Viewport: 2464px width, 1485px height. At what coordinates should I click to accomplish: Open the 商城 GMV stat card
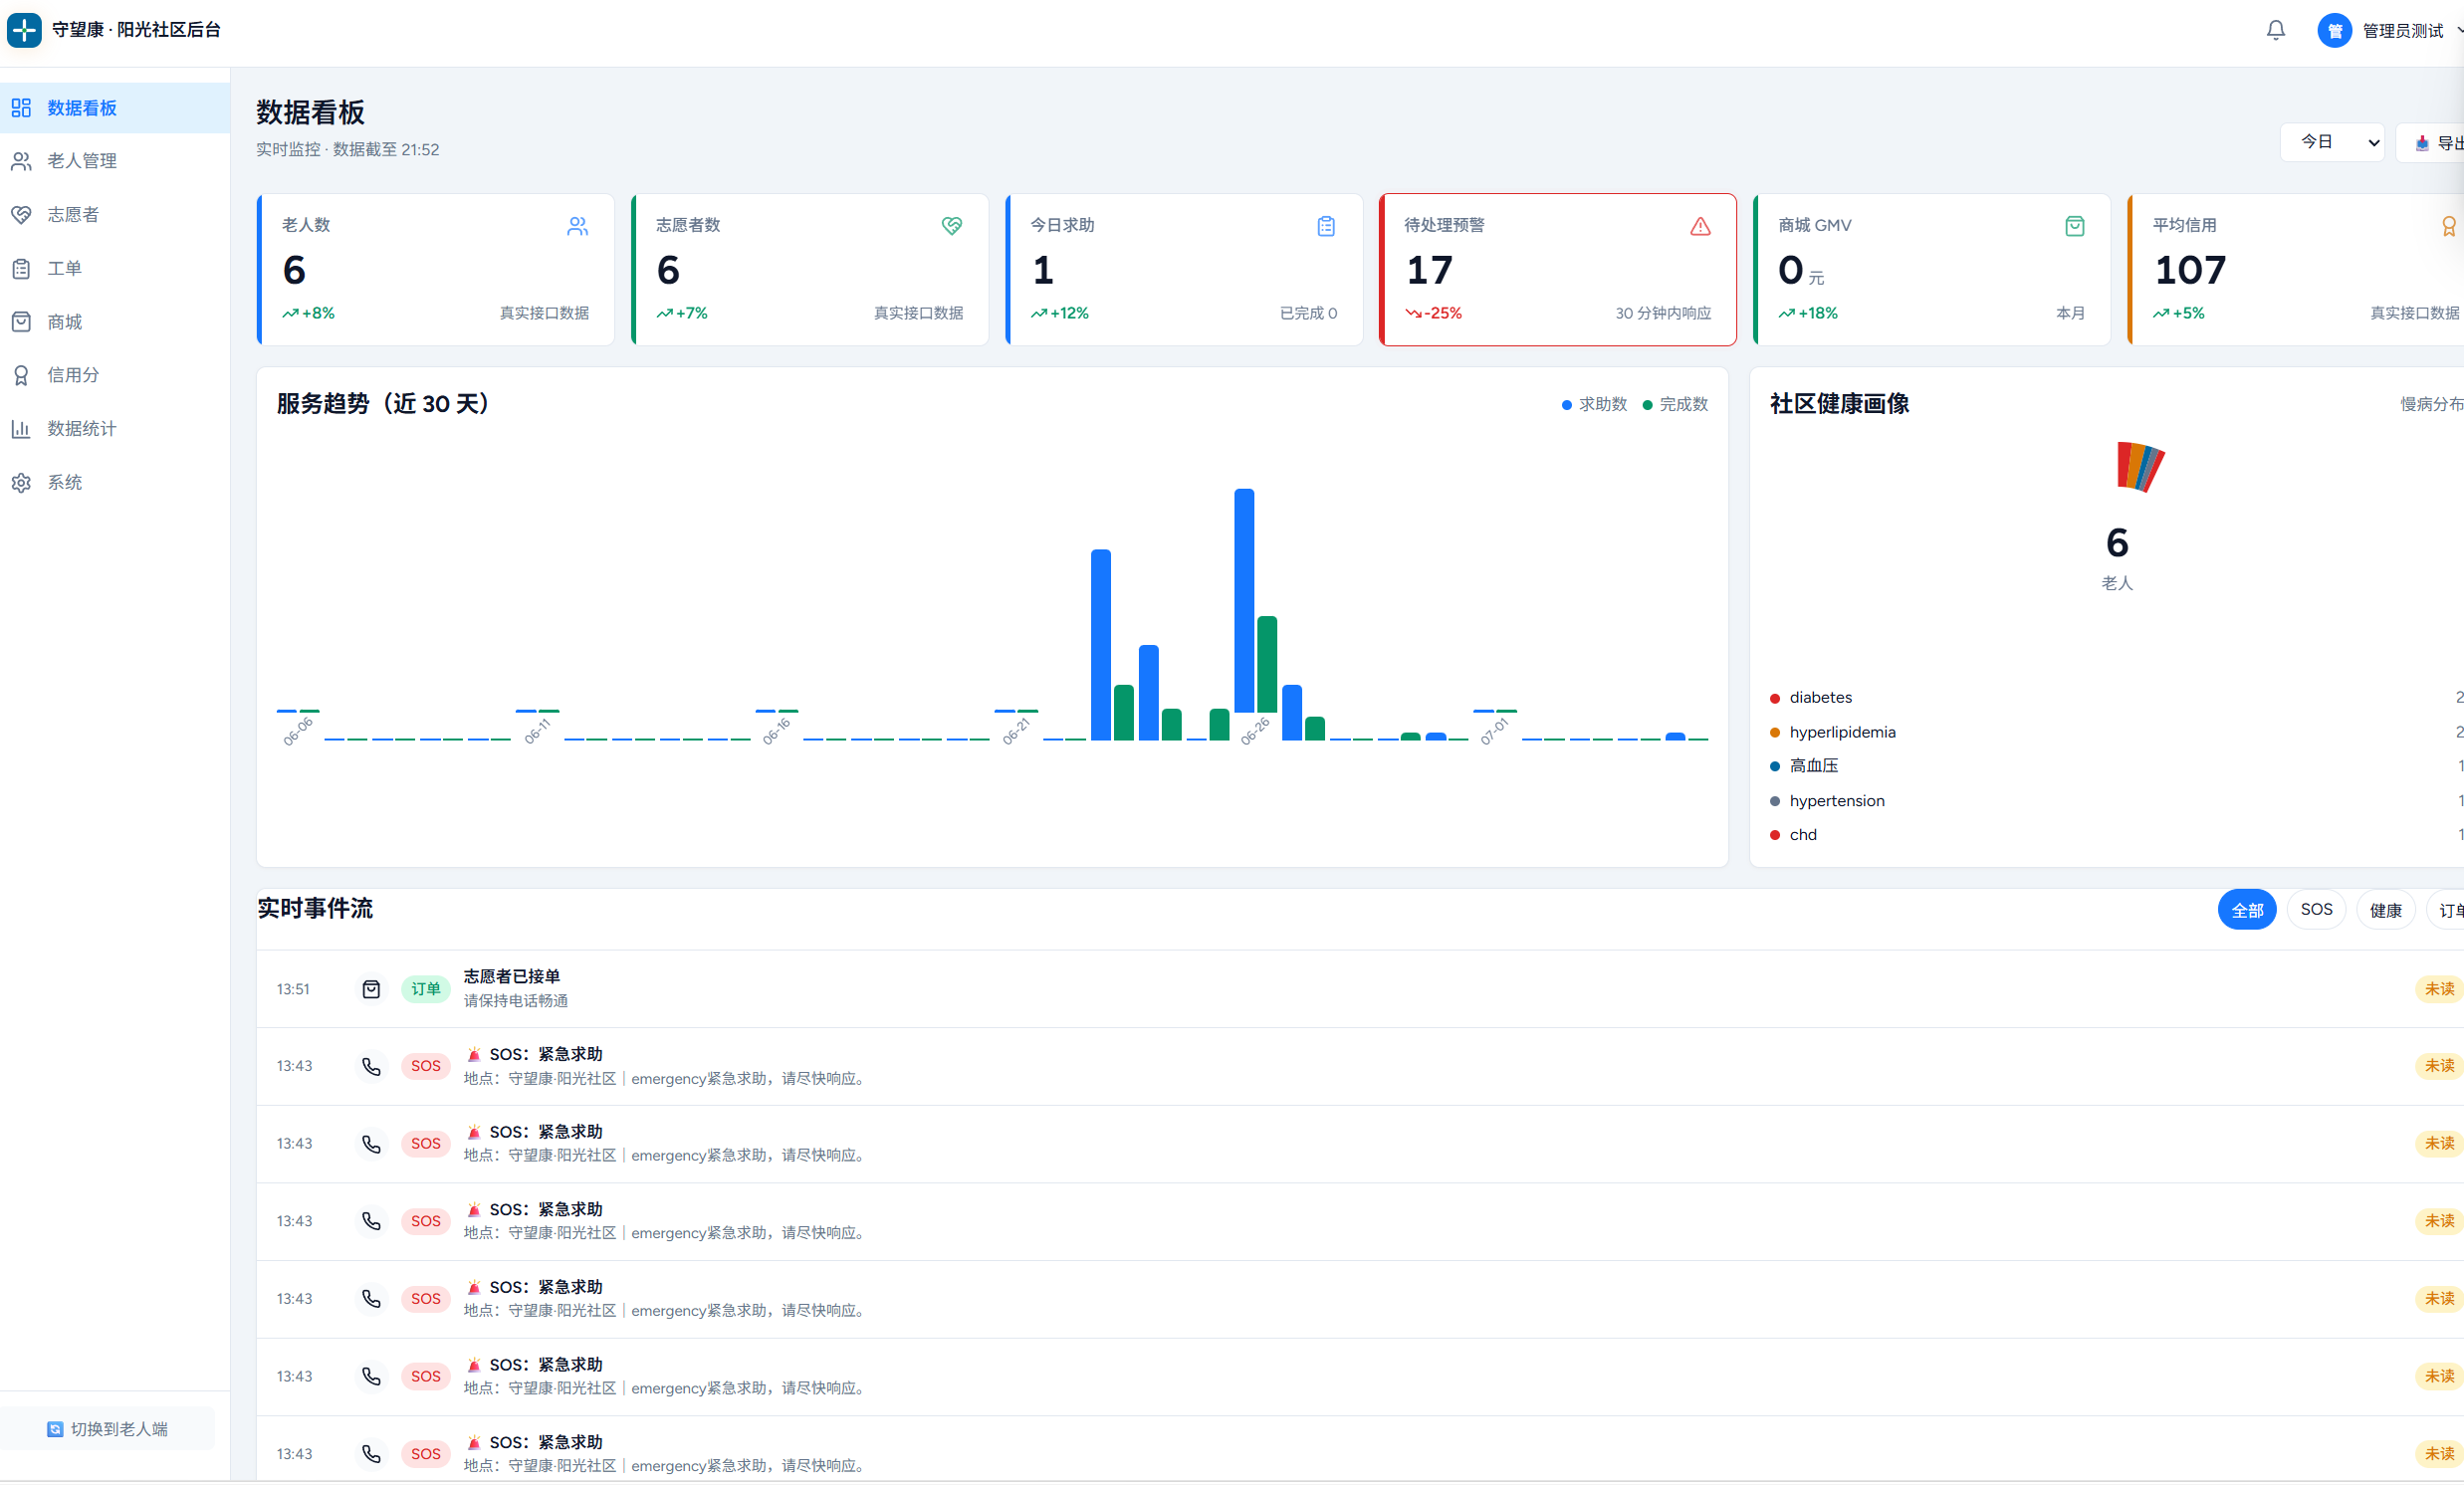(x=1931, y=270)
